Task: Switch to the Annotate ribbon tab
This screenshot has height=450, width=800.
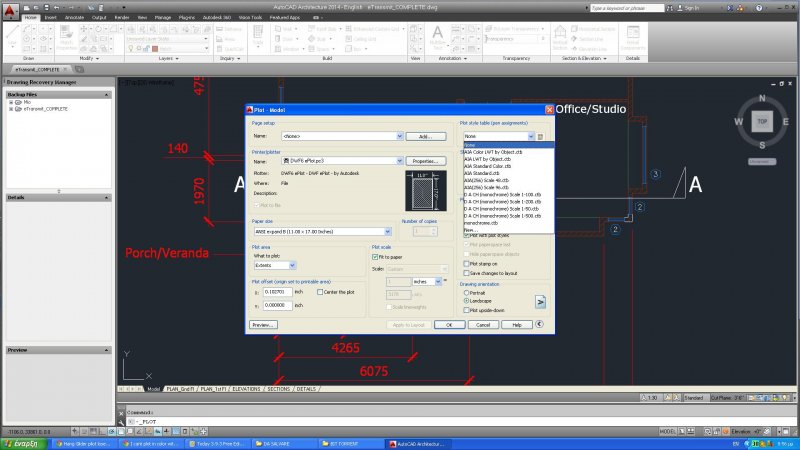Action: click(x=74, y=17)
